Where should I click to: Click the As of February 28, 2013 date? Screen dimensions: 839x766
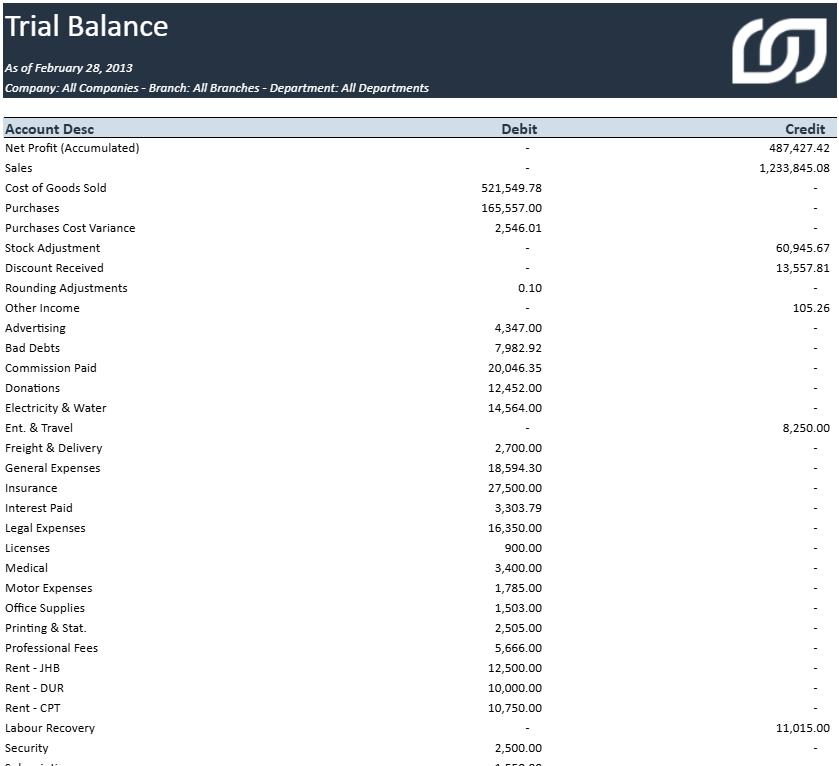(x=69, y=68)
